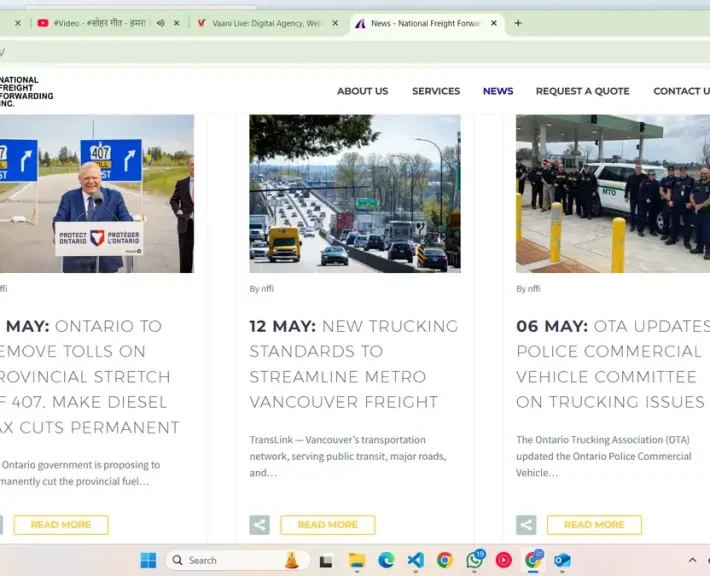
Task: Share the OTA trucking issues article
Action: click(526, 525)
